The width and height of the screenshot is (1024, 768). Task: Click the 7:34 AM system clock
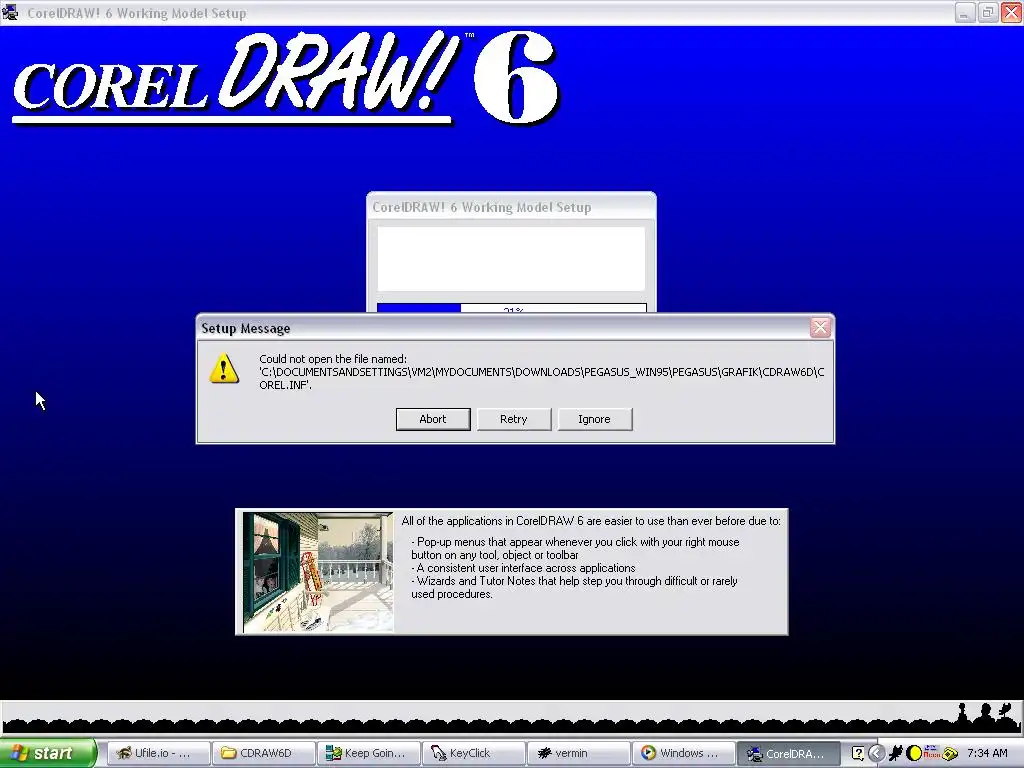[x=987, y=753]
